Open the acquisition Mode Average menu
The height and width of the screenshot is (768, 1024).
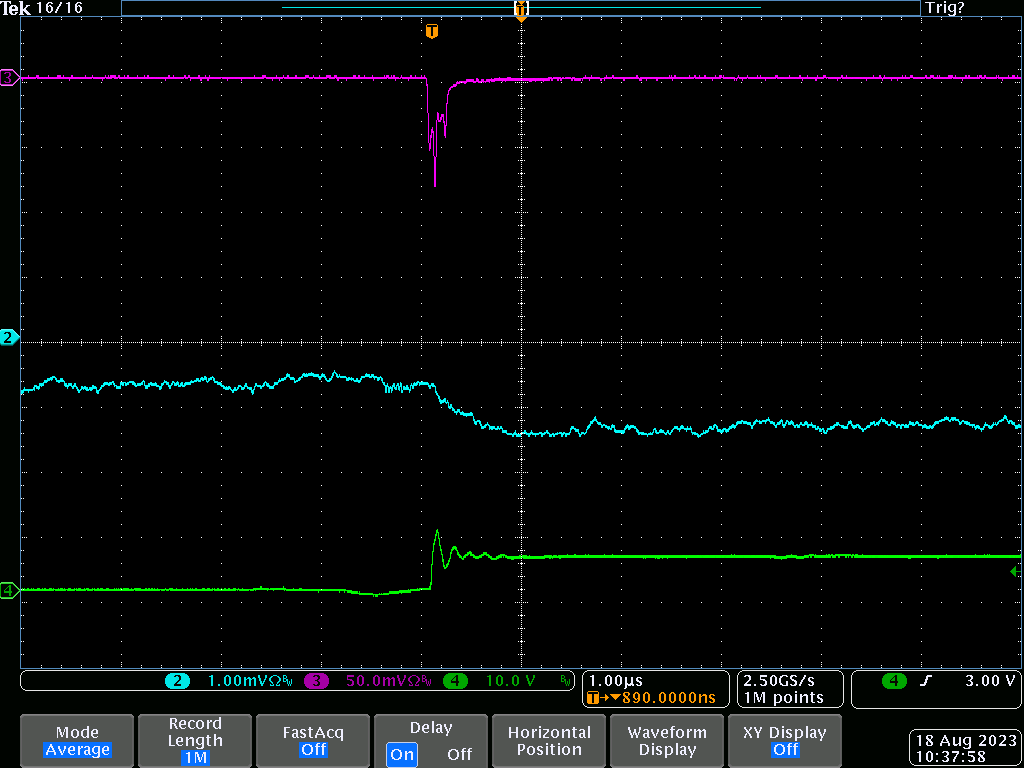pos(77,741)
